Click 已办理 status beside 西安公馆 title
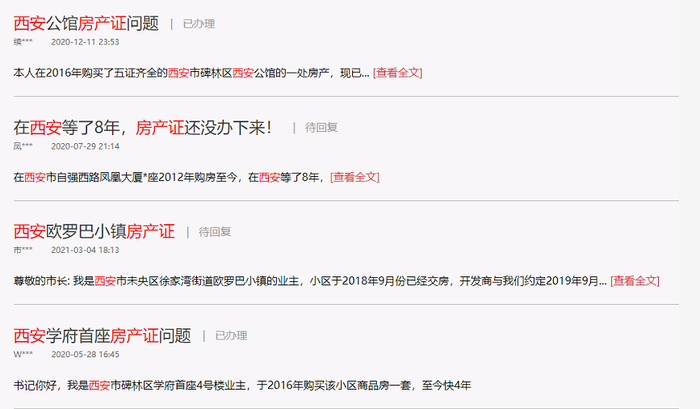Viewport: 700px width, 409px height. 199,24
